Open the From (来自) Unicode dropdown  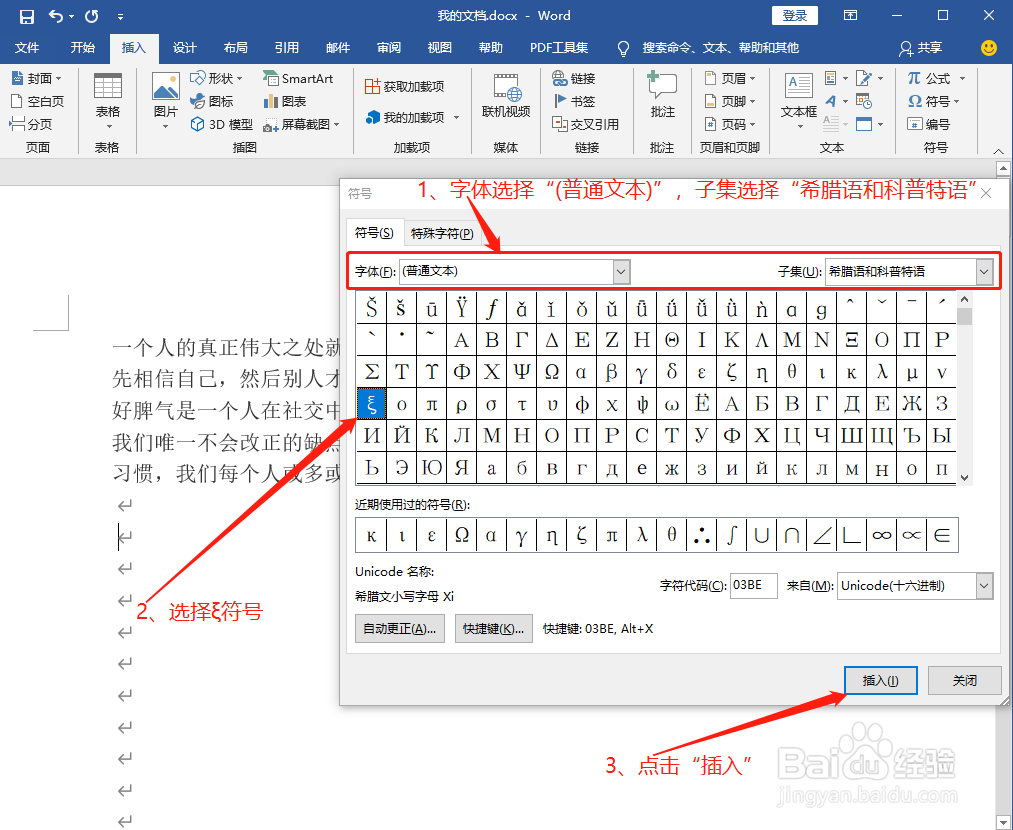pos(984,586)
